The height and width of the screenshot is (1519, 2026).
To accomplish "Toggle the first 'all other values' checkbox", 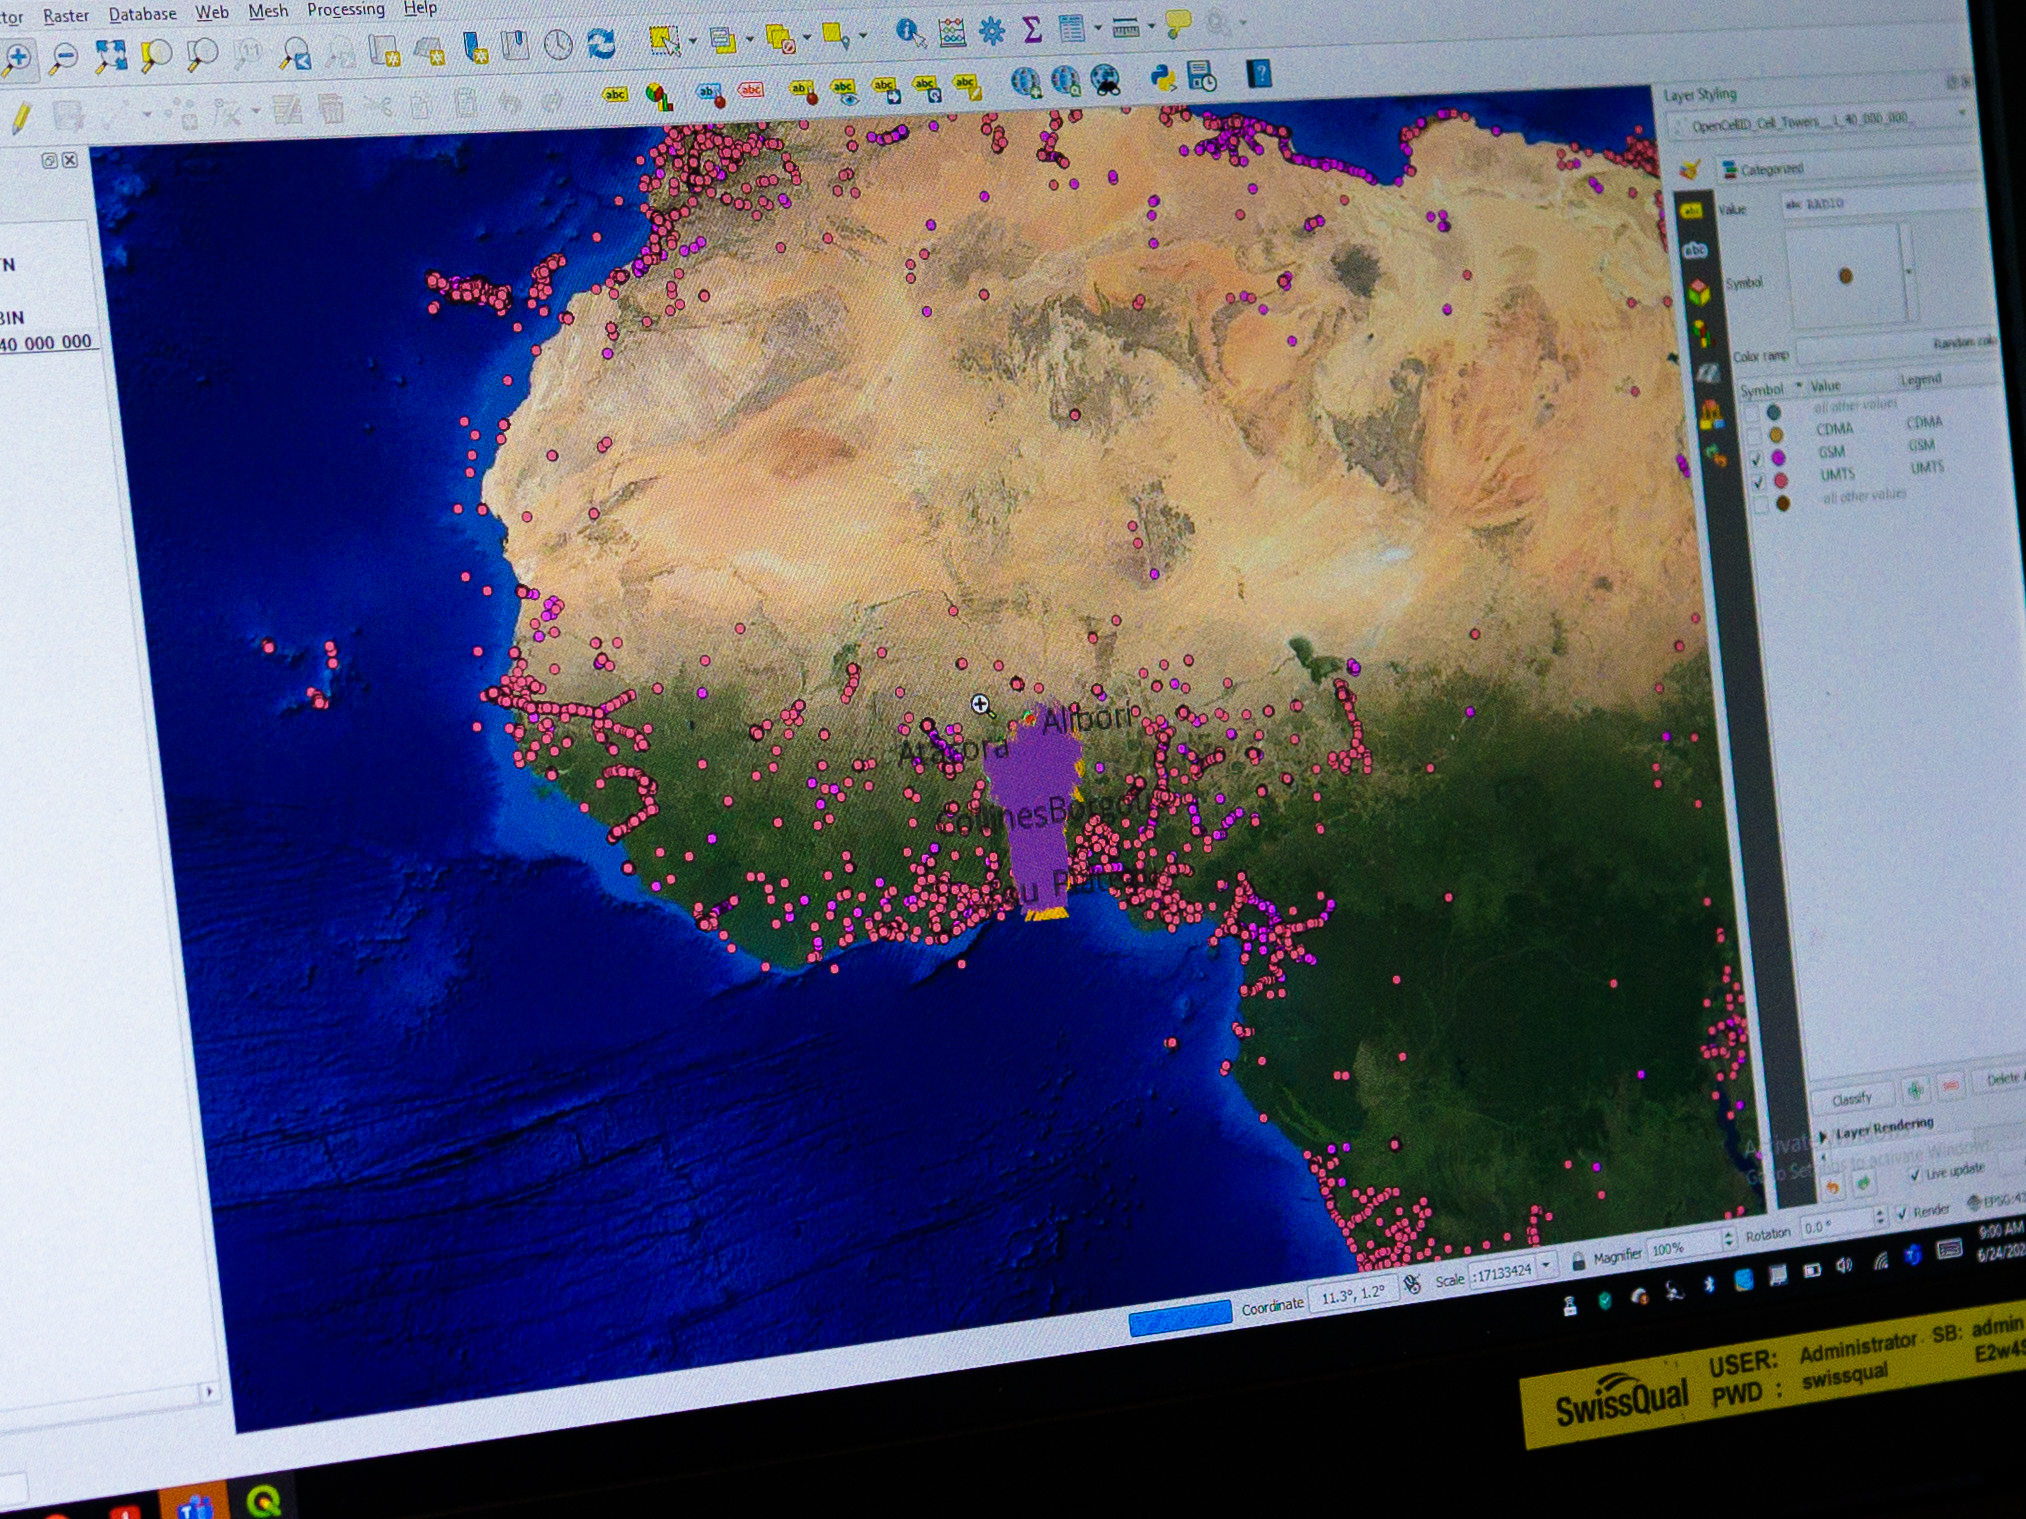I will click(x=1750, y=414).
